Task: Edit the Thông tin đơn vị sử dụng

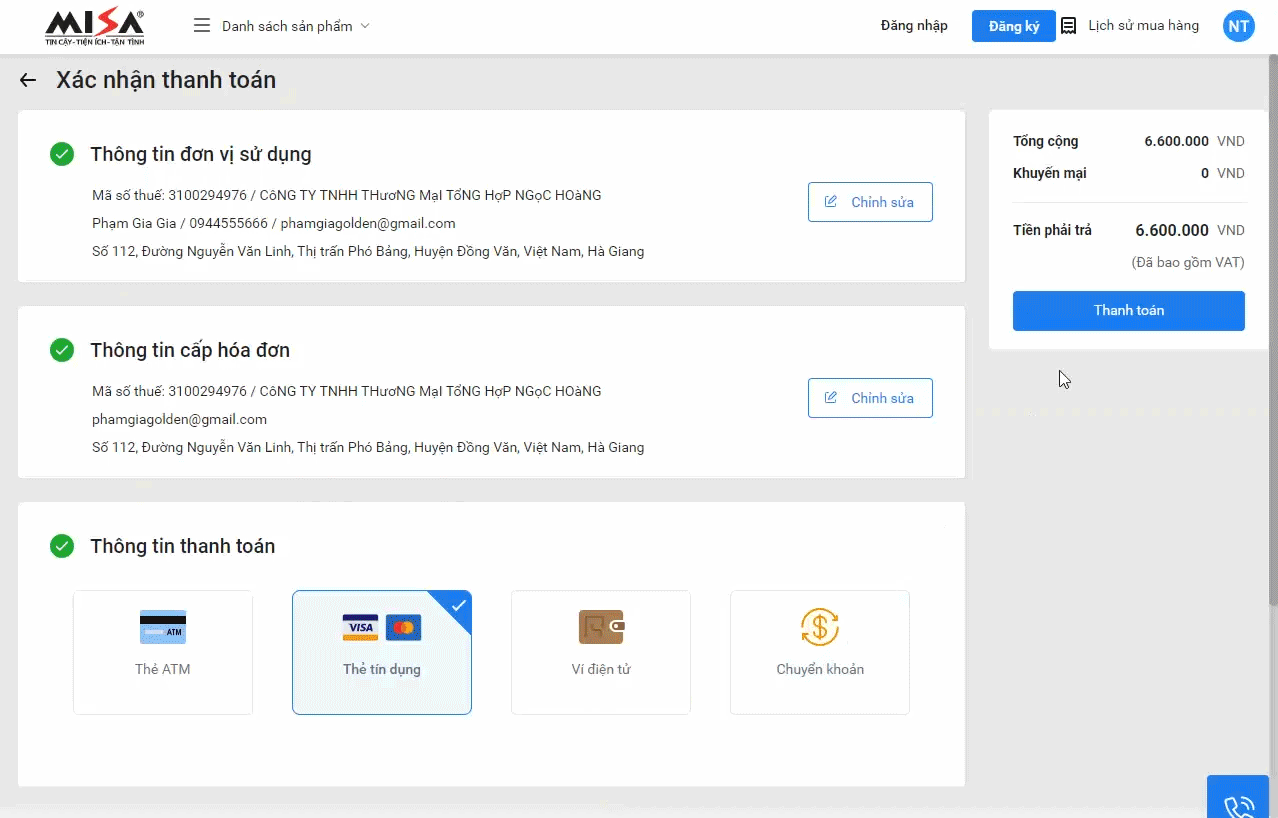Action: point(870,202)
